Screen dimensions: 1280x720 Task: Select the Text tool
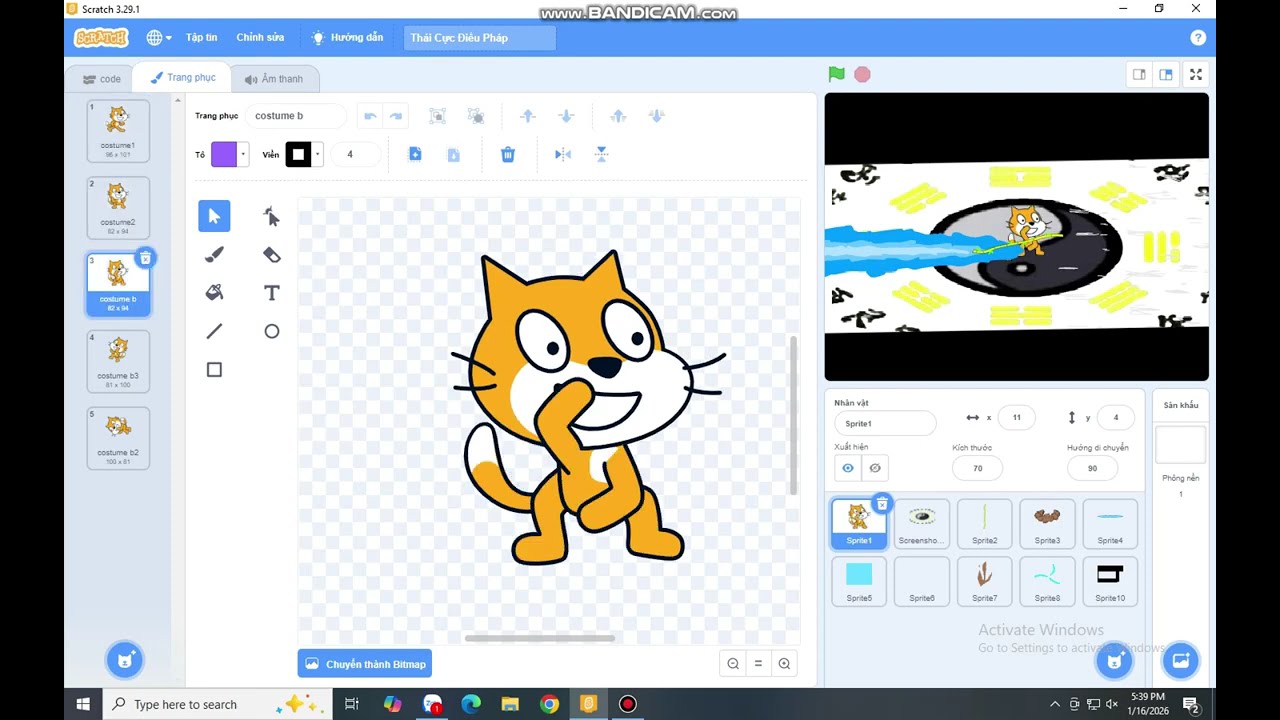pyautogui.click(x=271, y=292)
